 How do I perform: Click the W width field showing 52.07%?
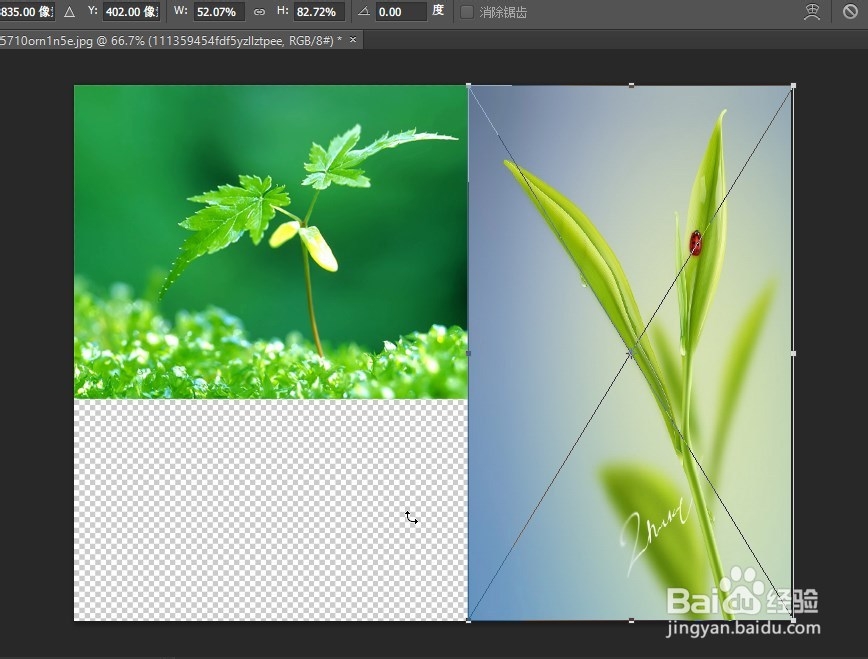[x=219, y=12]
